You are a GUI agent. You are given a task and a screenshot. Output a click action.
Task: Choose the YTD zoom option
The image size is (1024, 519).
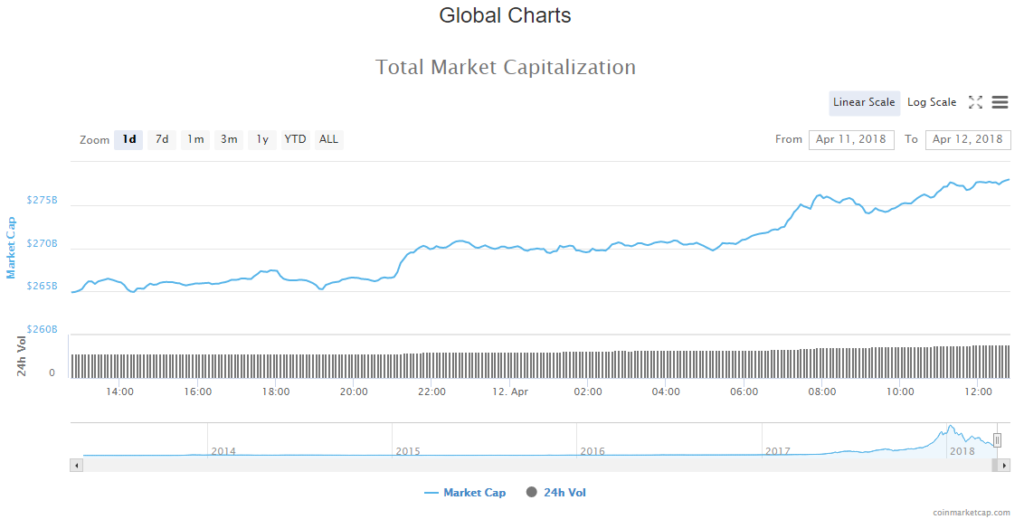(x=295, y=140)
